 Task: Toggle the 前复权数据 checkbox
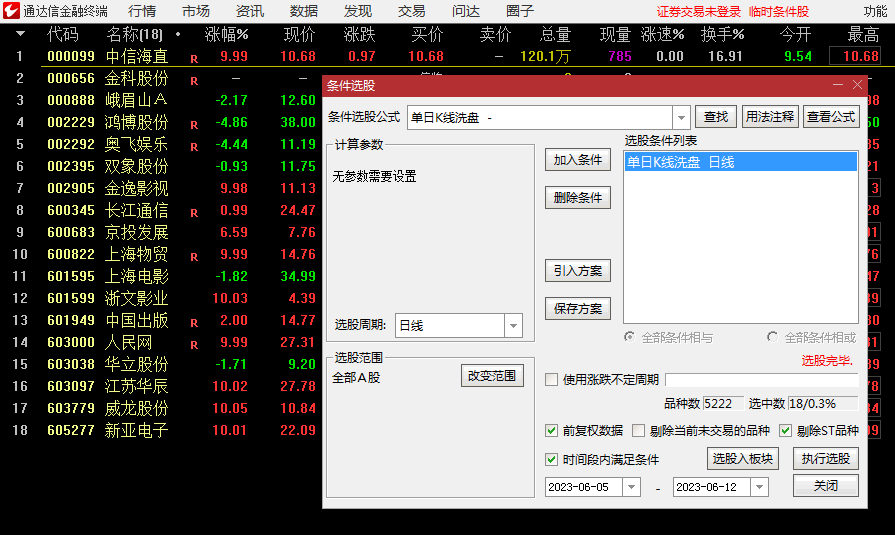coord(551,431)
